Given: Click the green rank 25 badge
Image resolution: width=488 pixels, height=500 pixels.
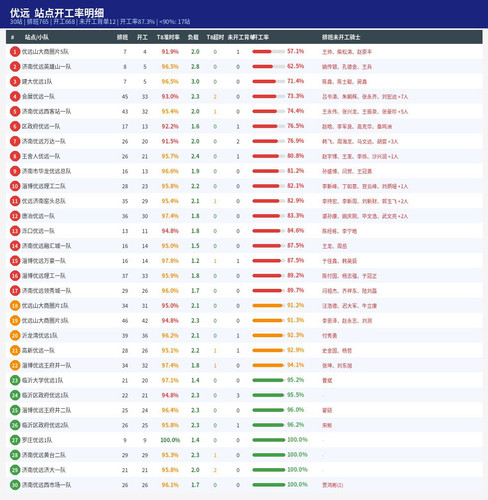Looking at the screenshot, I should [15, 410].
